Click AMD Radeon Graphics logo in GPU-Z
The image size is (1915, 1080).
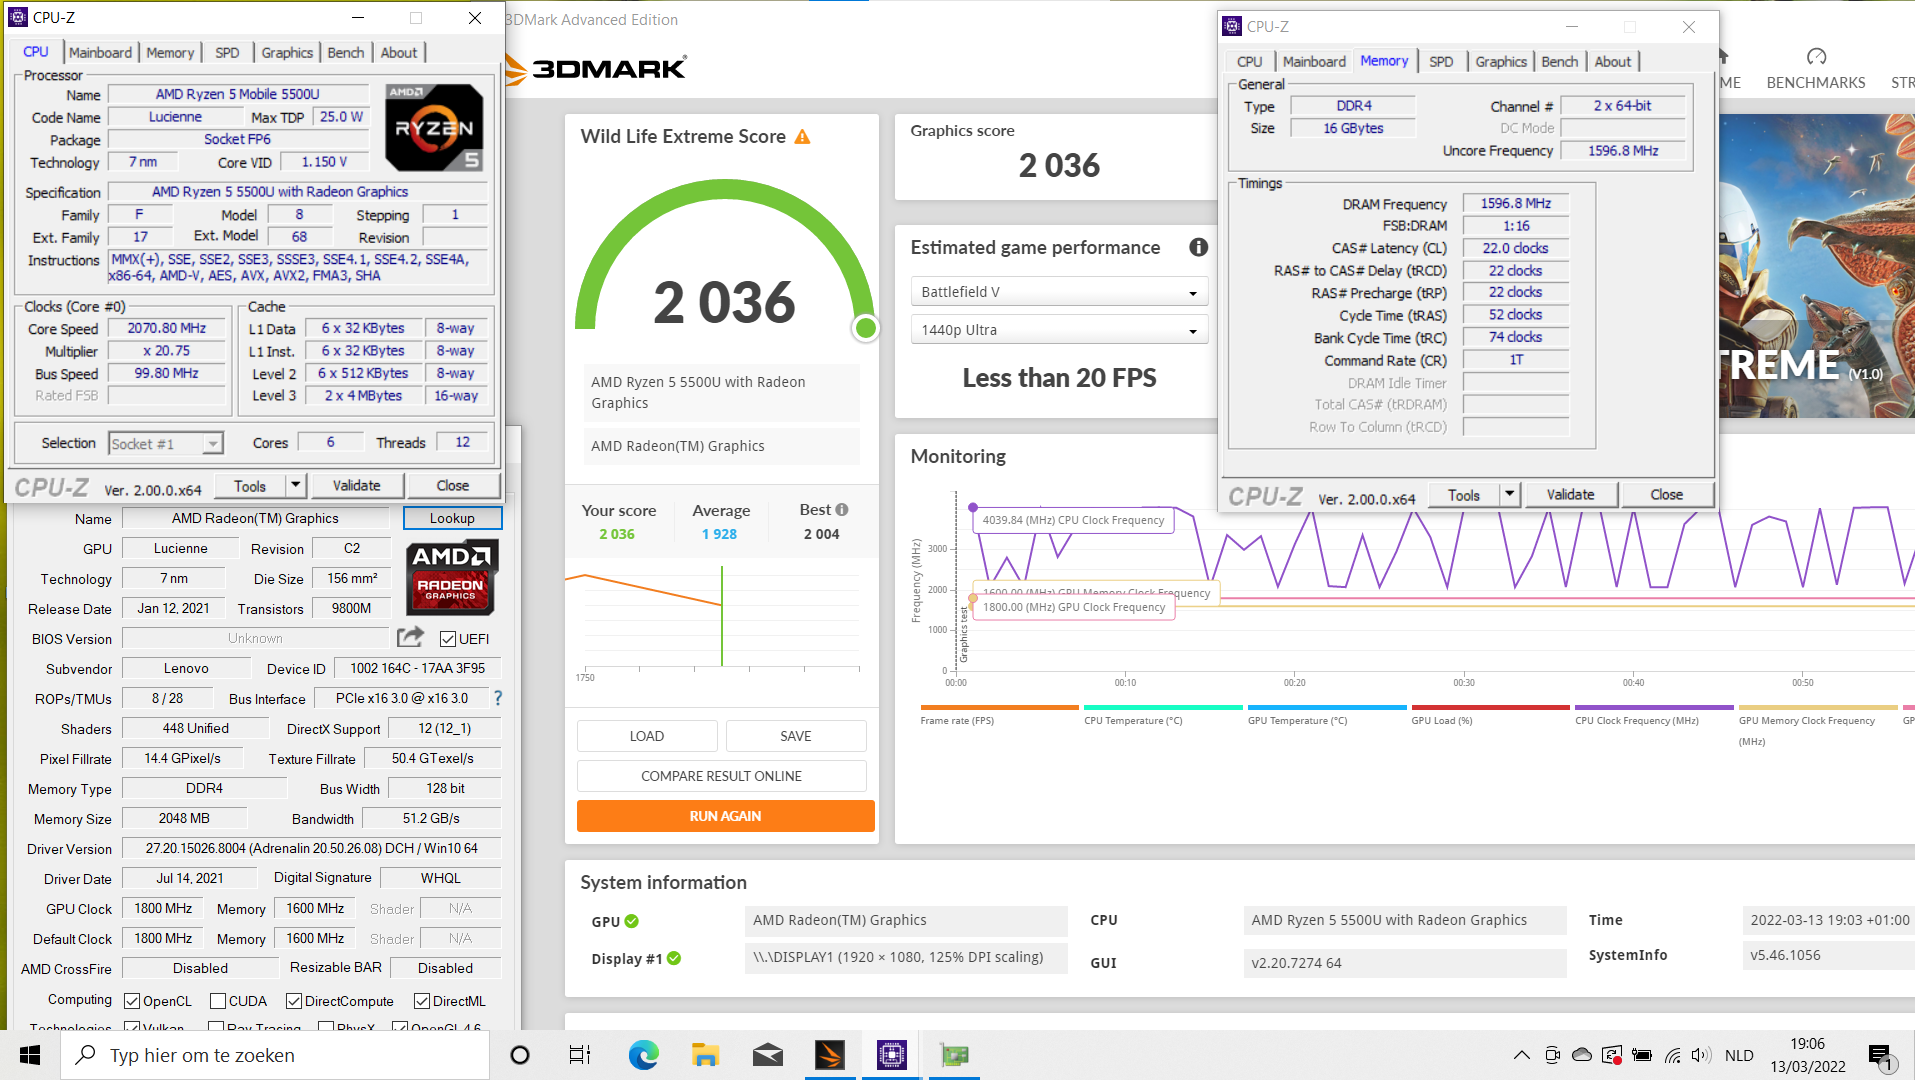tap(450, 578)
